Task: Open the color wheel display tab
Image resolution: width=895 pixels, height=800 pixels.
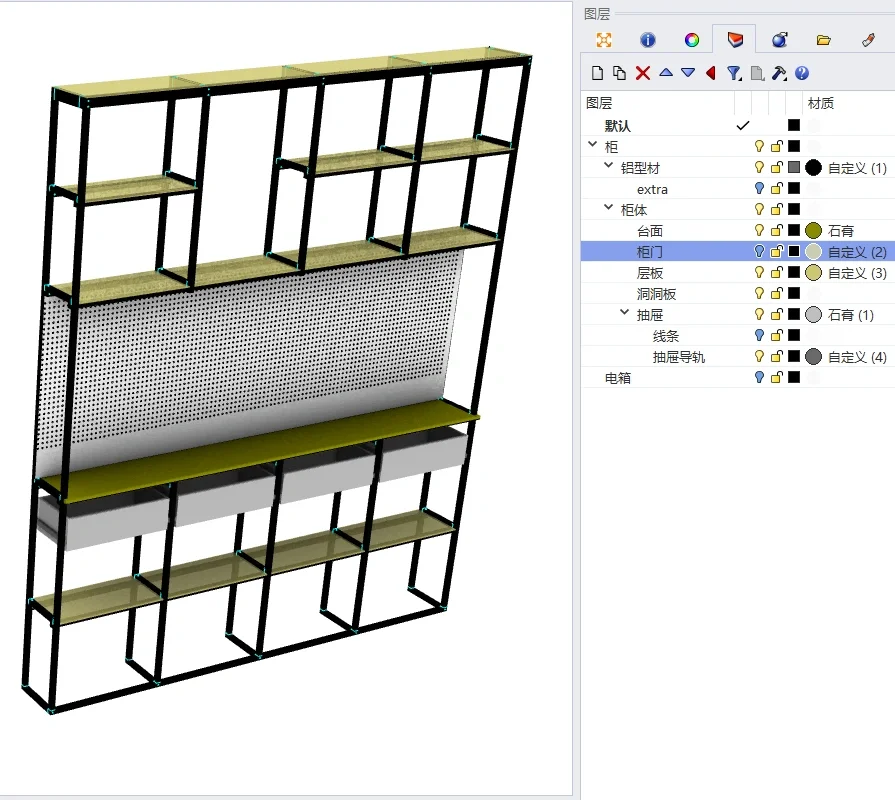Action: pyautogui.click(x=692, y=40)
